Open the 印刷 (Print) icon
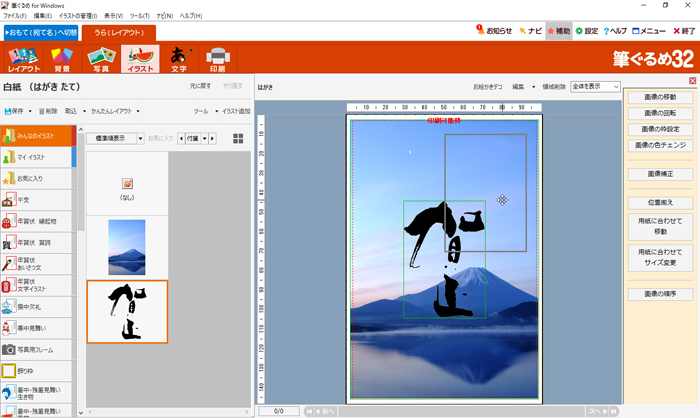This screenshot has height=418, width=700. click(x=218, y=59)
